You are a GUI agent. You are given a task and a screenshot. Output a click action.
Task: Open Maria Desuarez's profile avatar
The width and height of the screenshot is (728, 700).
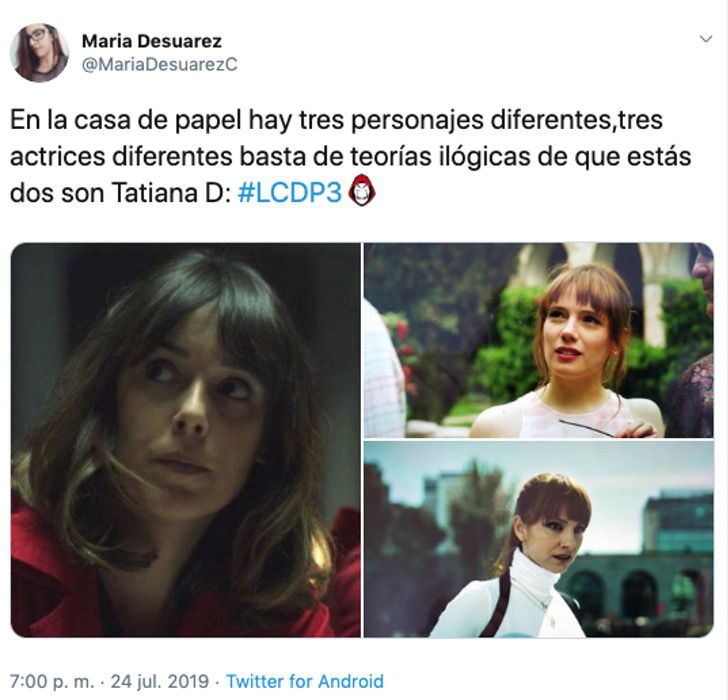pyautogui.click(x=39, y=52)
